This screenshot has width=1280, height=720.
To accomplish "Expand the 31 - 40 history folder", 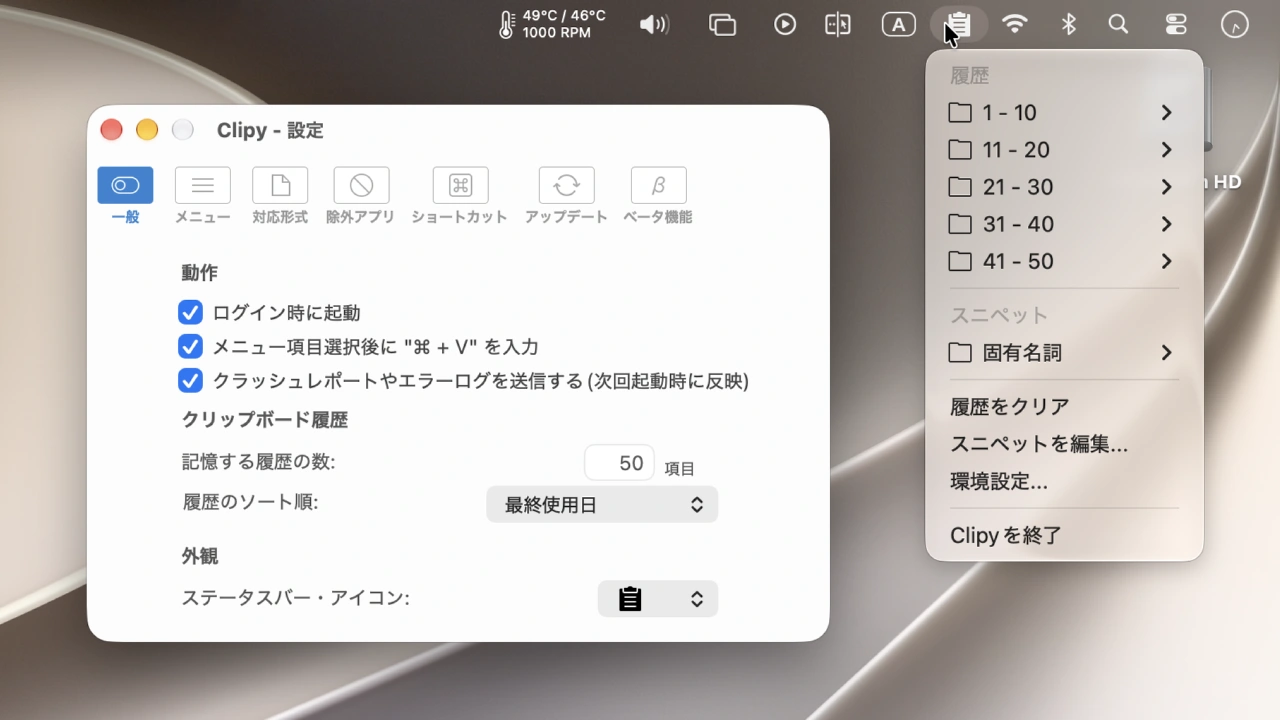I will pos(1064,224).
